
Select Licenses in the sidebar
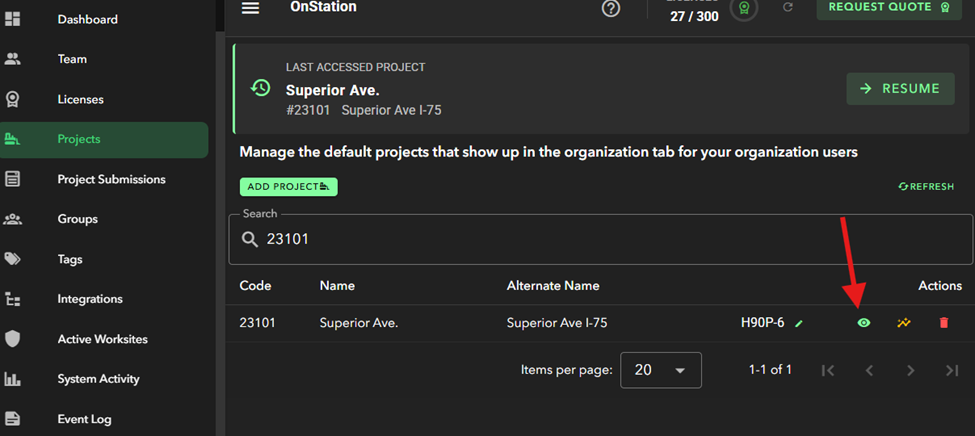coord(80,99)
